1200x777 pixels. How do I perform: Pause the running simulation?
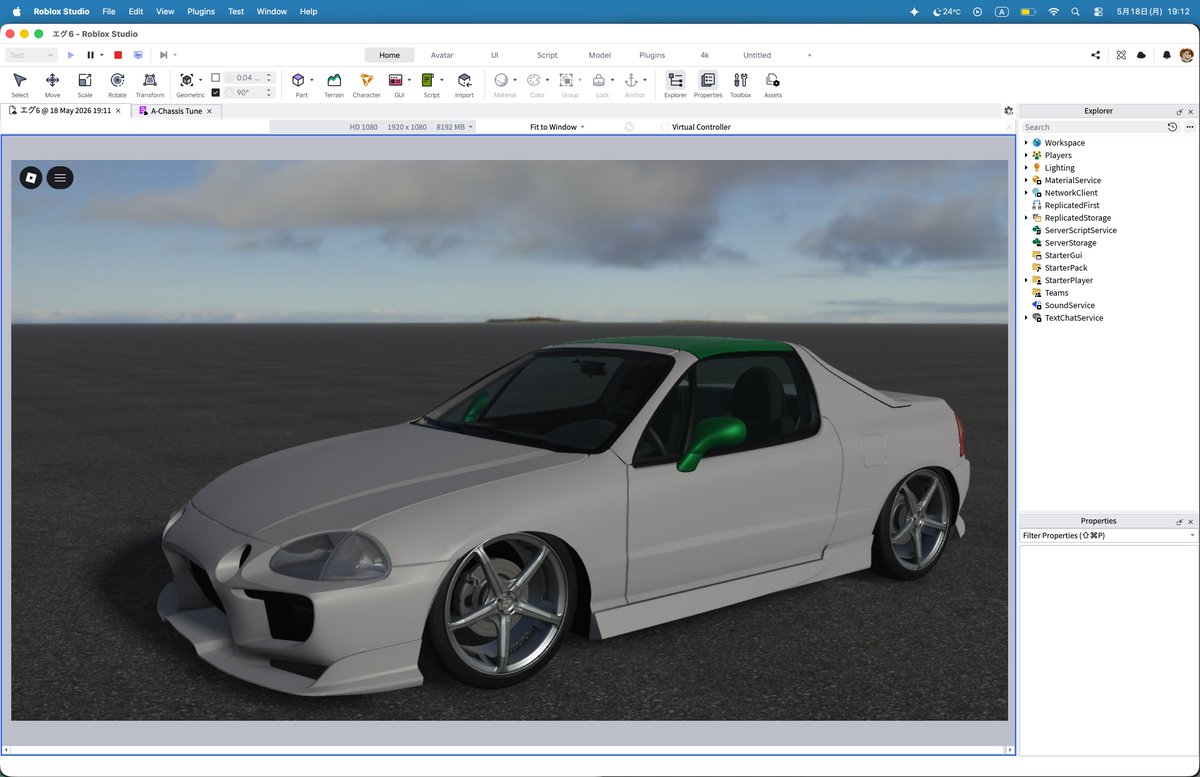(91, 55)
